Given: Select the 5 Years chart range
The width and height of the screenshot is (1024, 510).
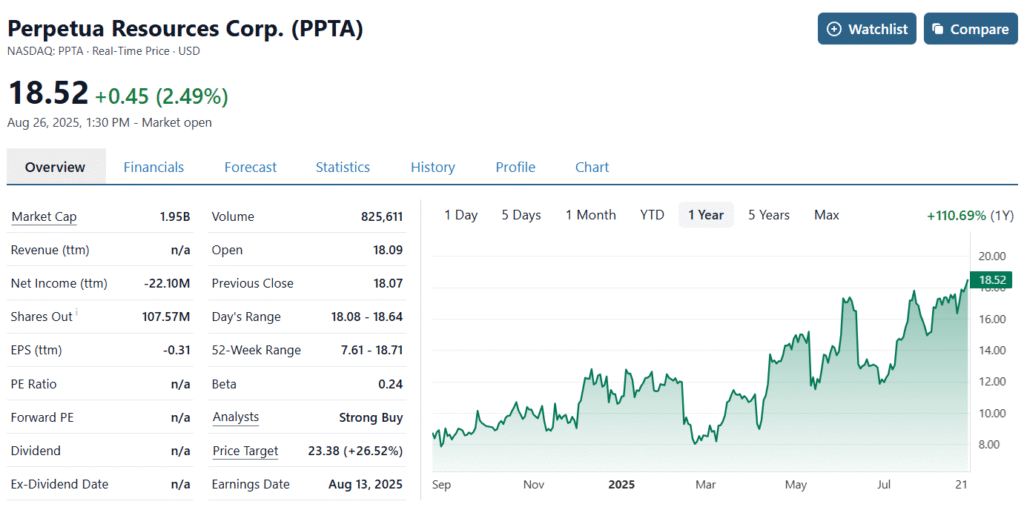Looking at the screenshot, I should (x=768, y=215).
